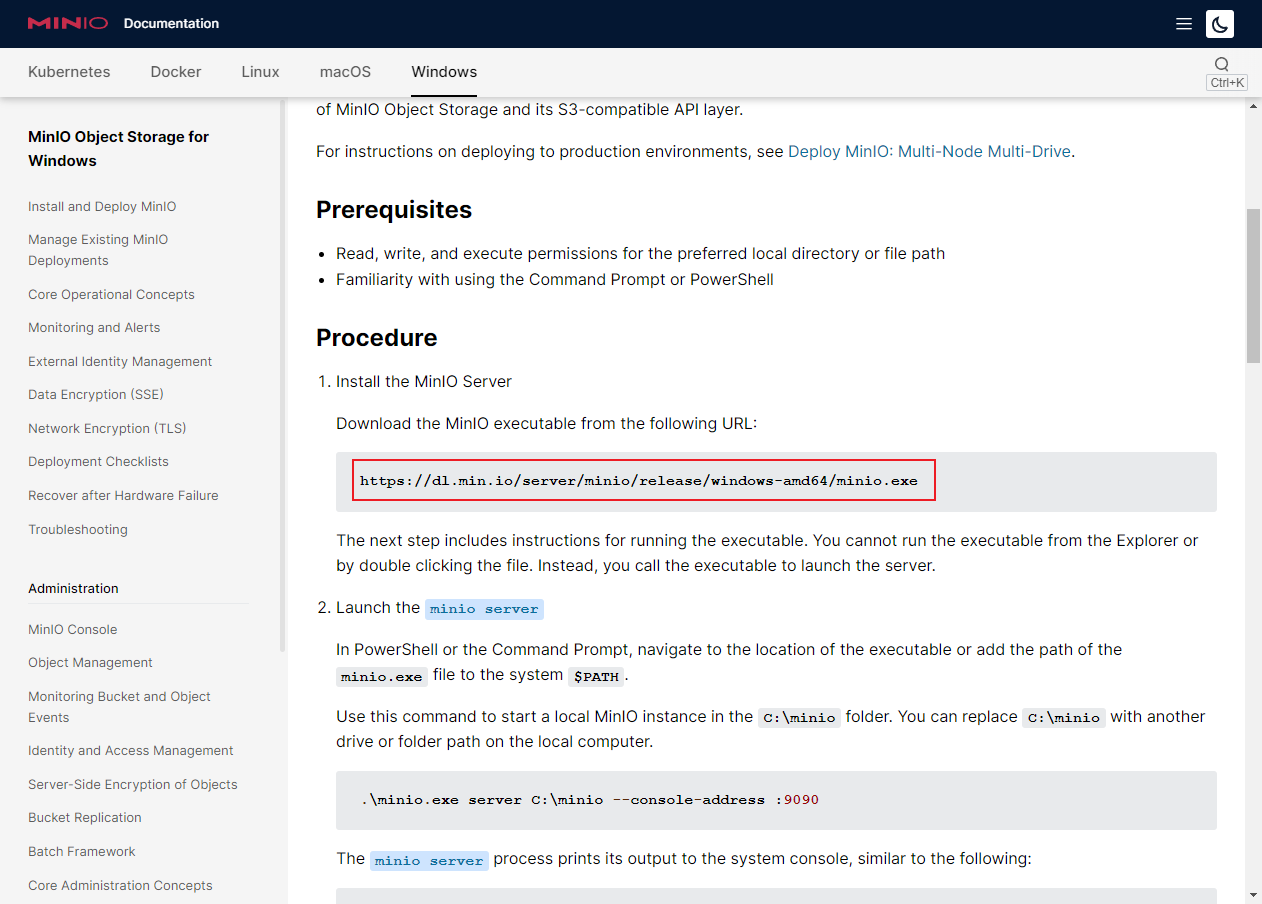This screenshot has width=1262, height=904.
Task: Open Deploy MinIO: Multi-Node Multi-Drive link
Action: (929, 152)
